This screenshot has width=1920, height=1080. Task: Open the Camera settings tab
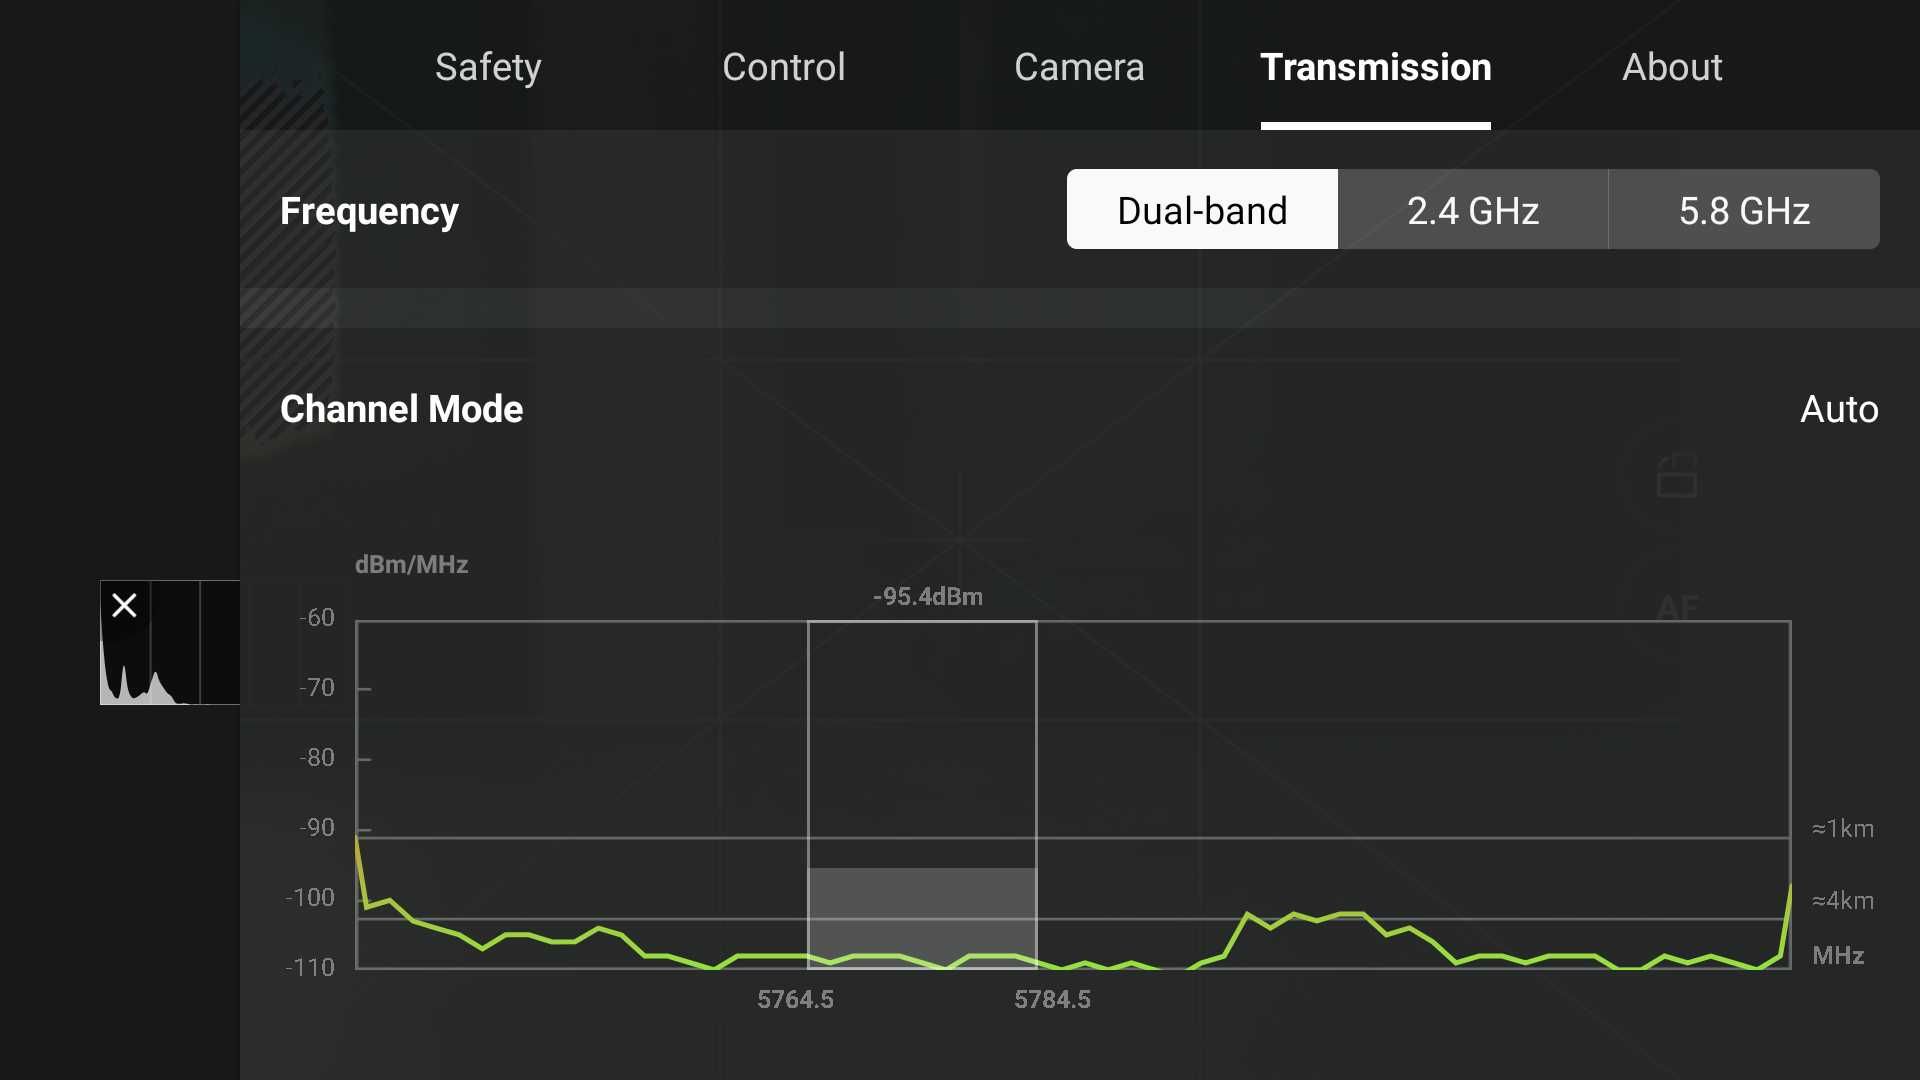1080,66
